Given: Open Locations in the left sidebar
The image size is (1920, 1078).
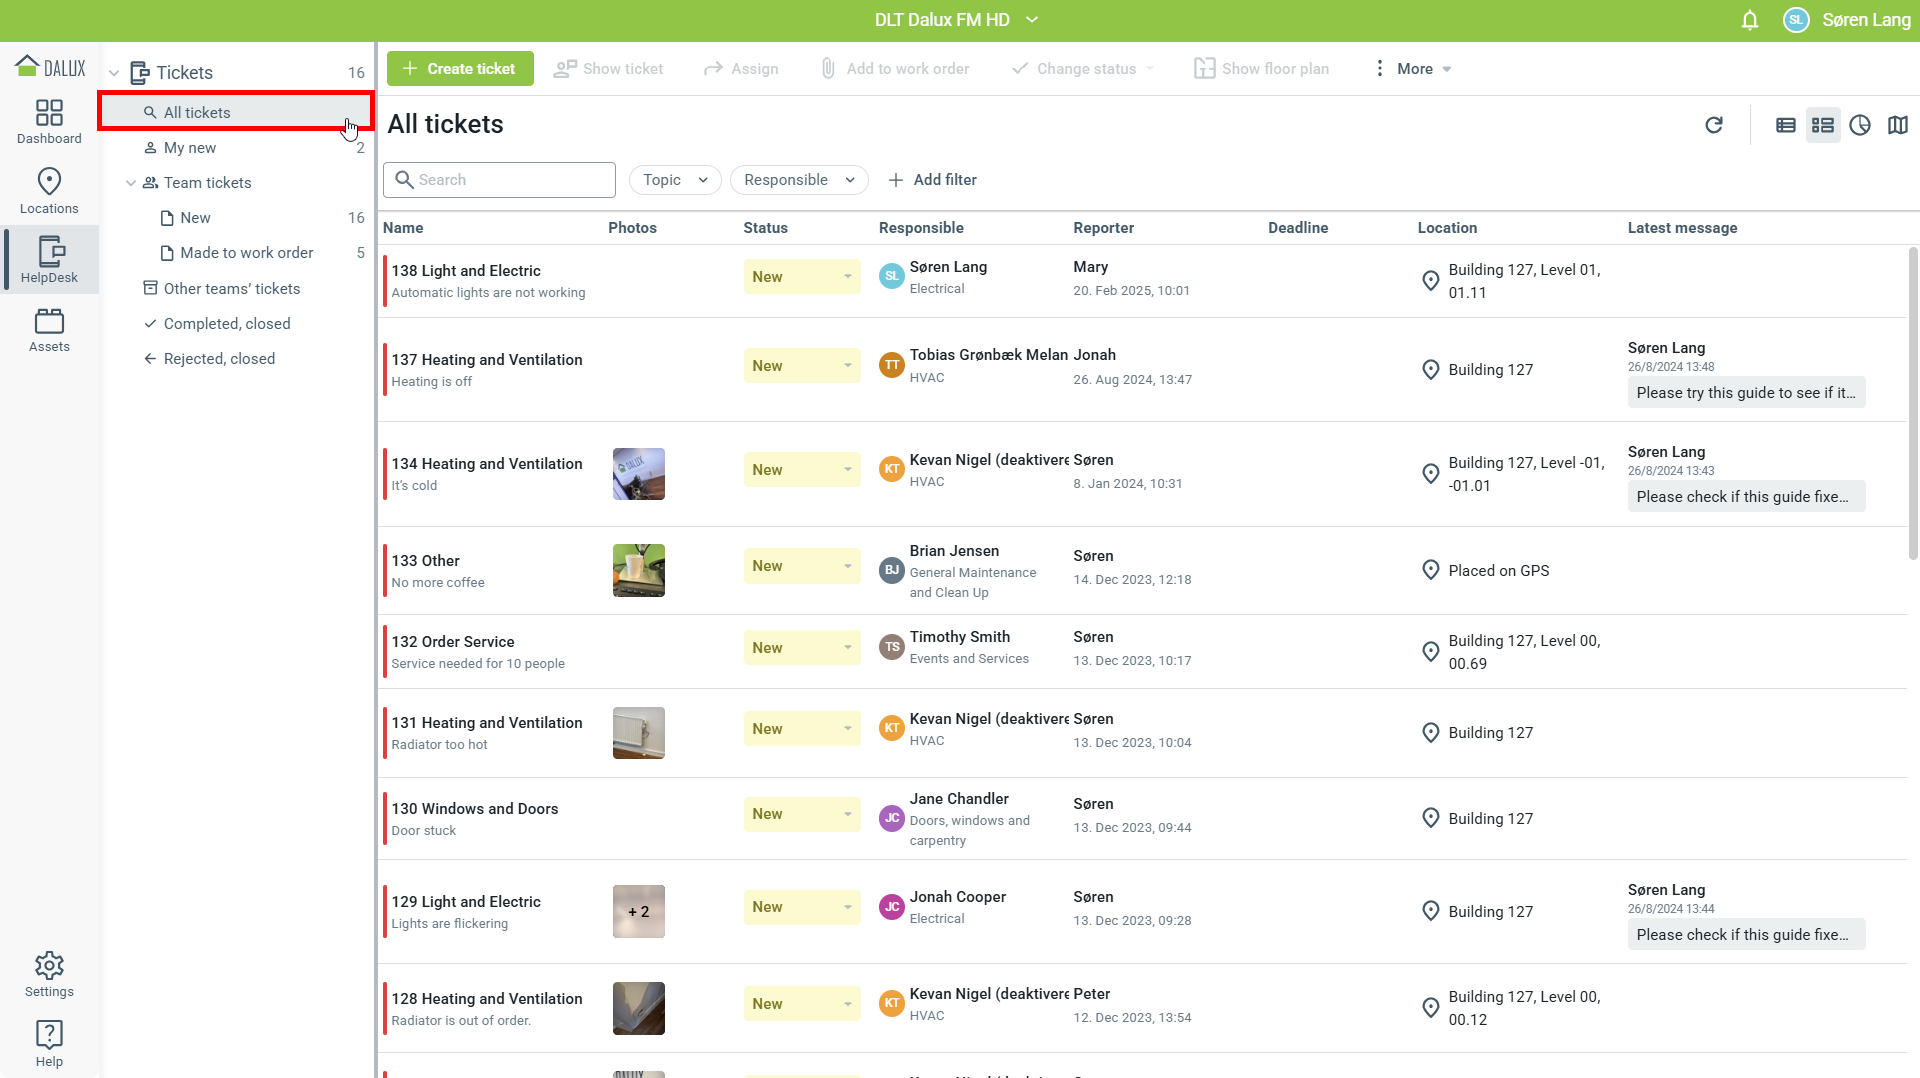Looking at the screenshot, I should click(x=49, y=190).
